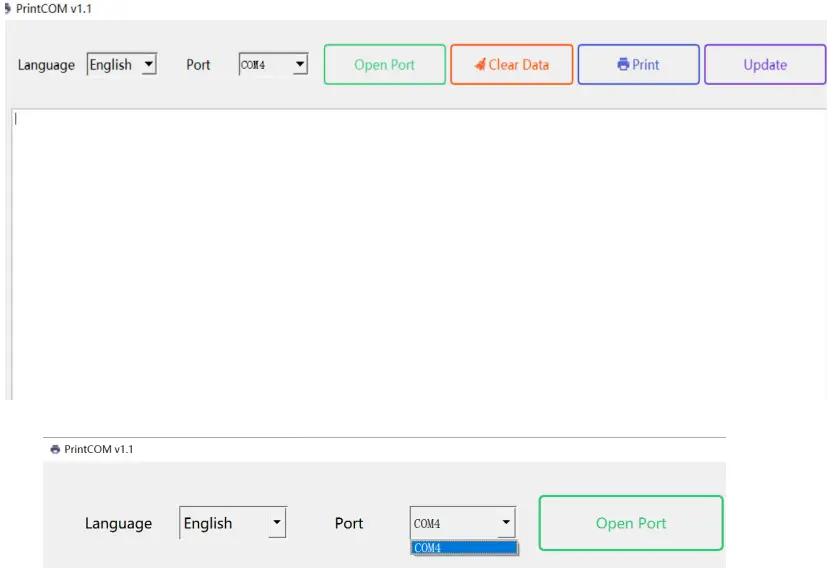Click the "PrintCOM v1.1" title in upper window
830x568 pixels.
tap(53, 8)
